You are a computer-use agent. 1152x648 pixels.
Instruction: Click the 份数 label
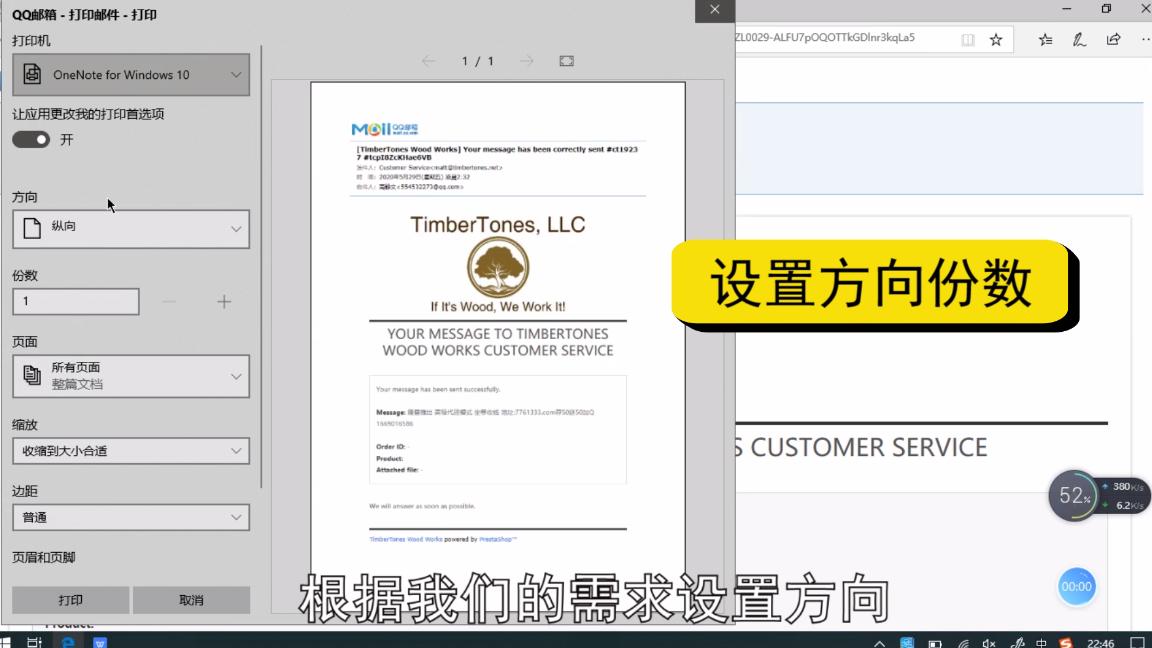pyautogui.click(x=24, y=276)
